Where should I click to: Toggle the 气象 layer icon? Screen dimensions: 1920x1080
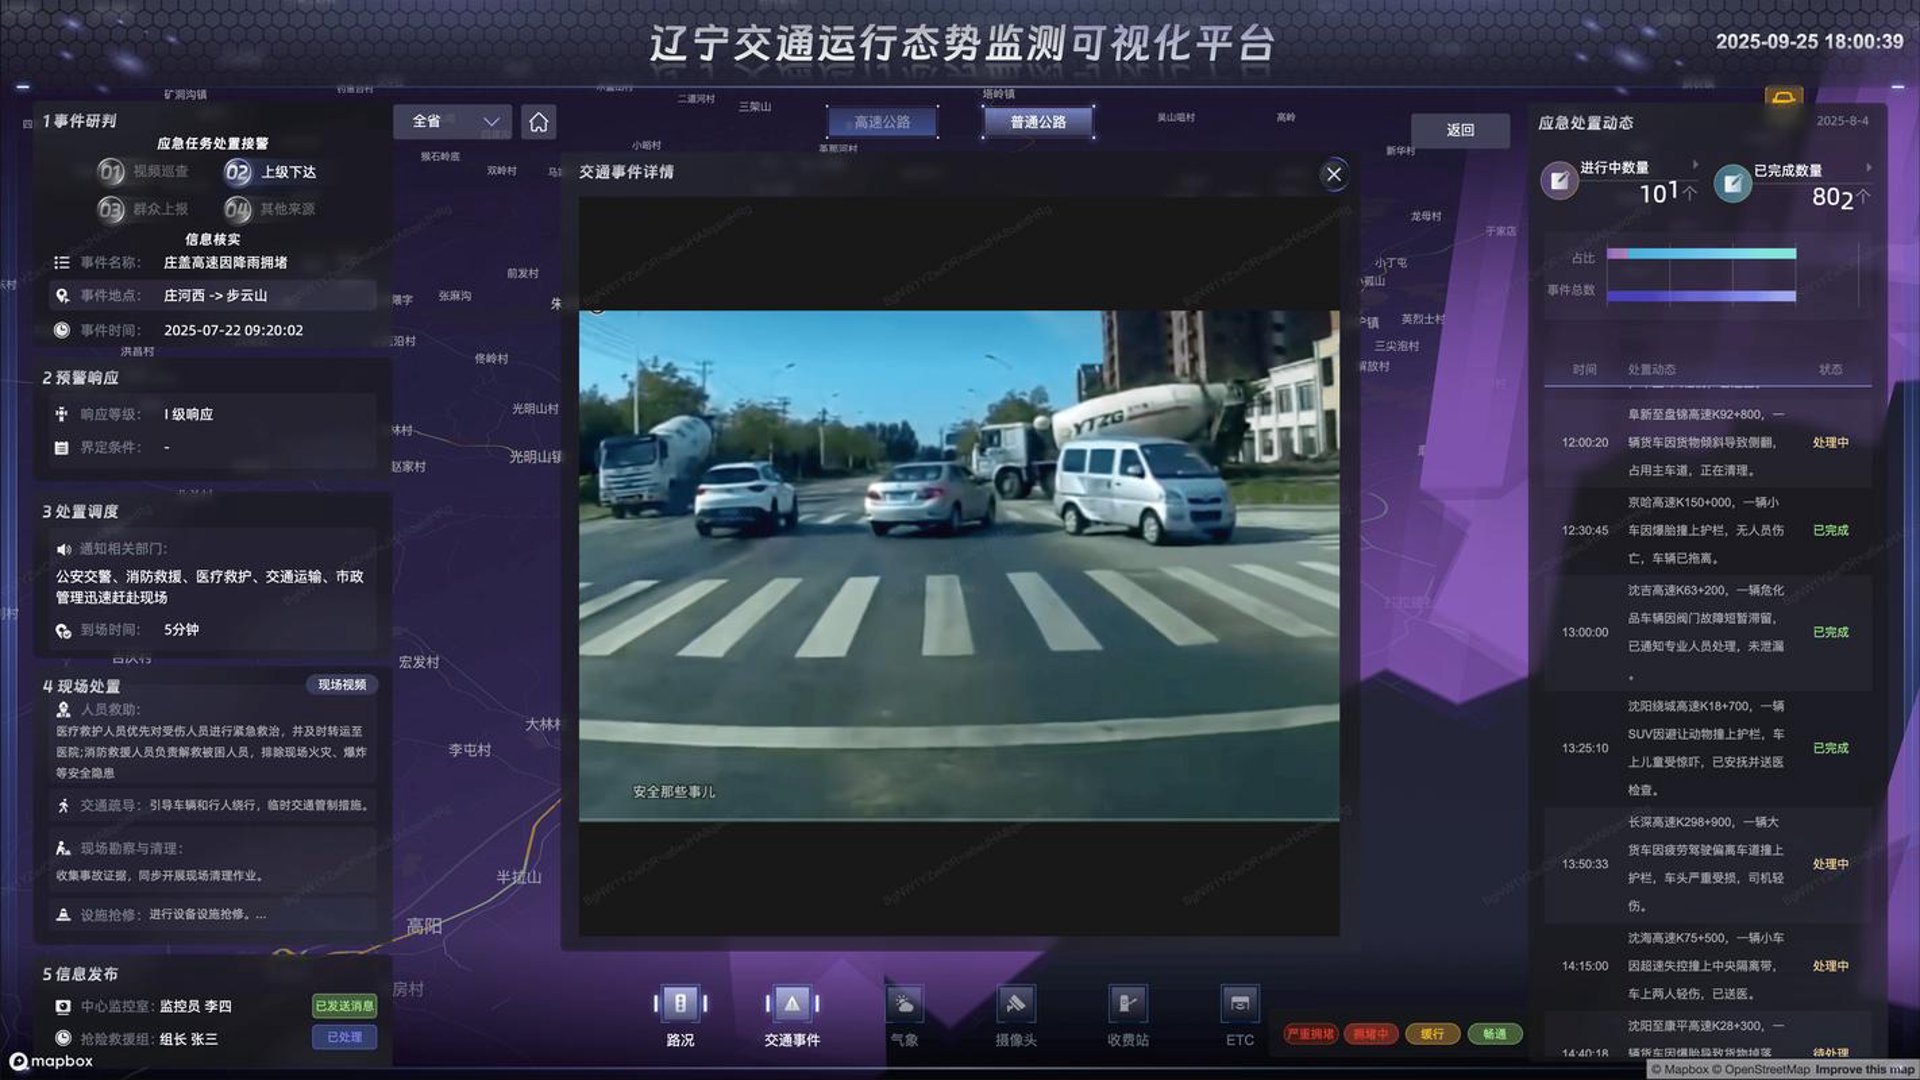coord(904,1003)
